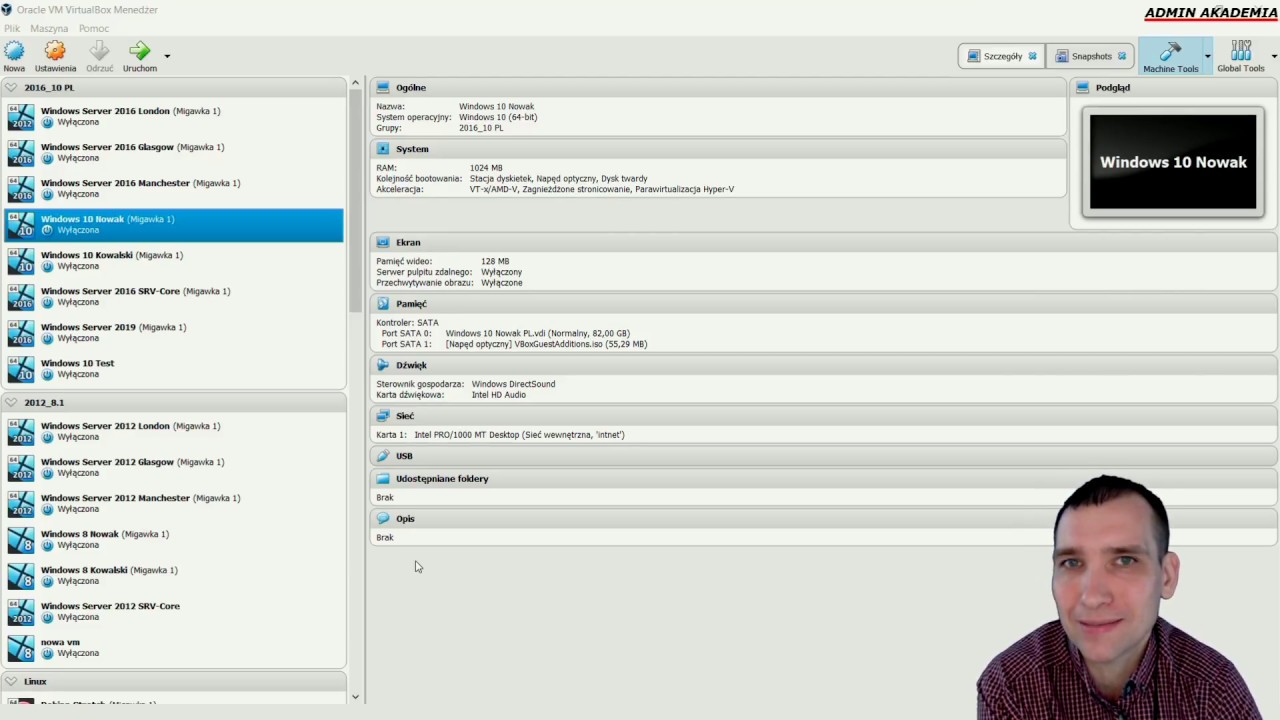The image size is (1280, 720).
Task: Select Global Tools button
Action: coord(1241,56)
